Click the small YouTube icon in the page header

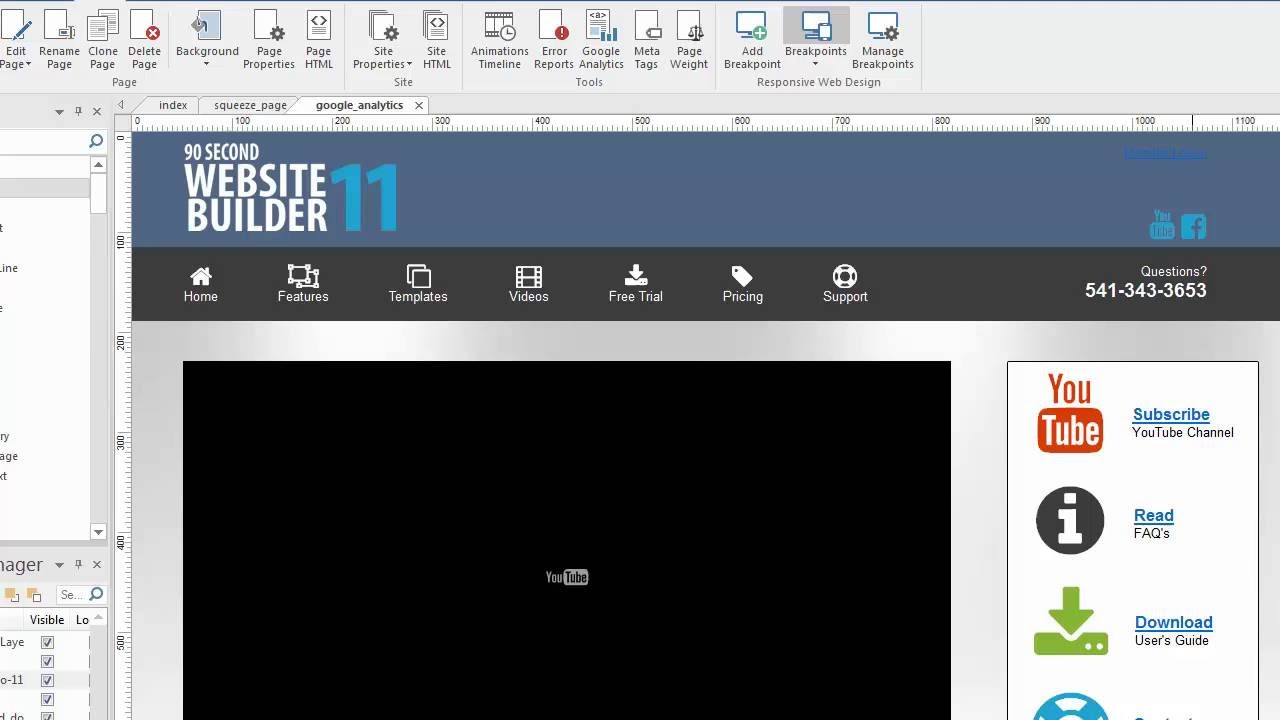1162,225
